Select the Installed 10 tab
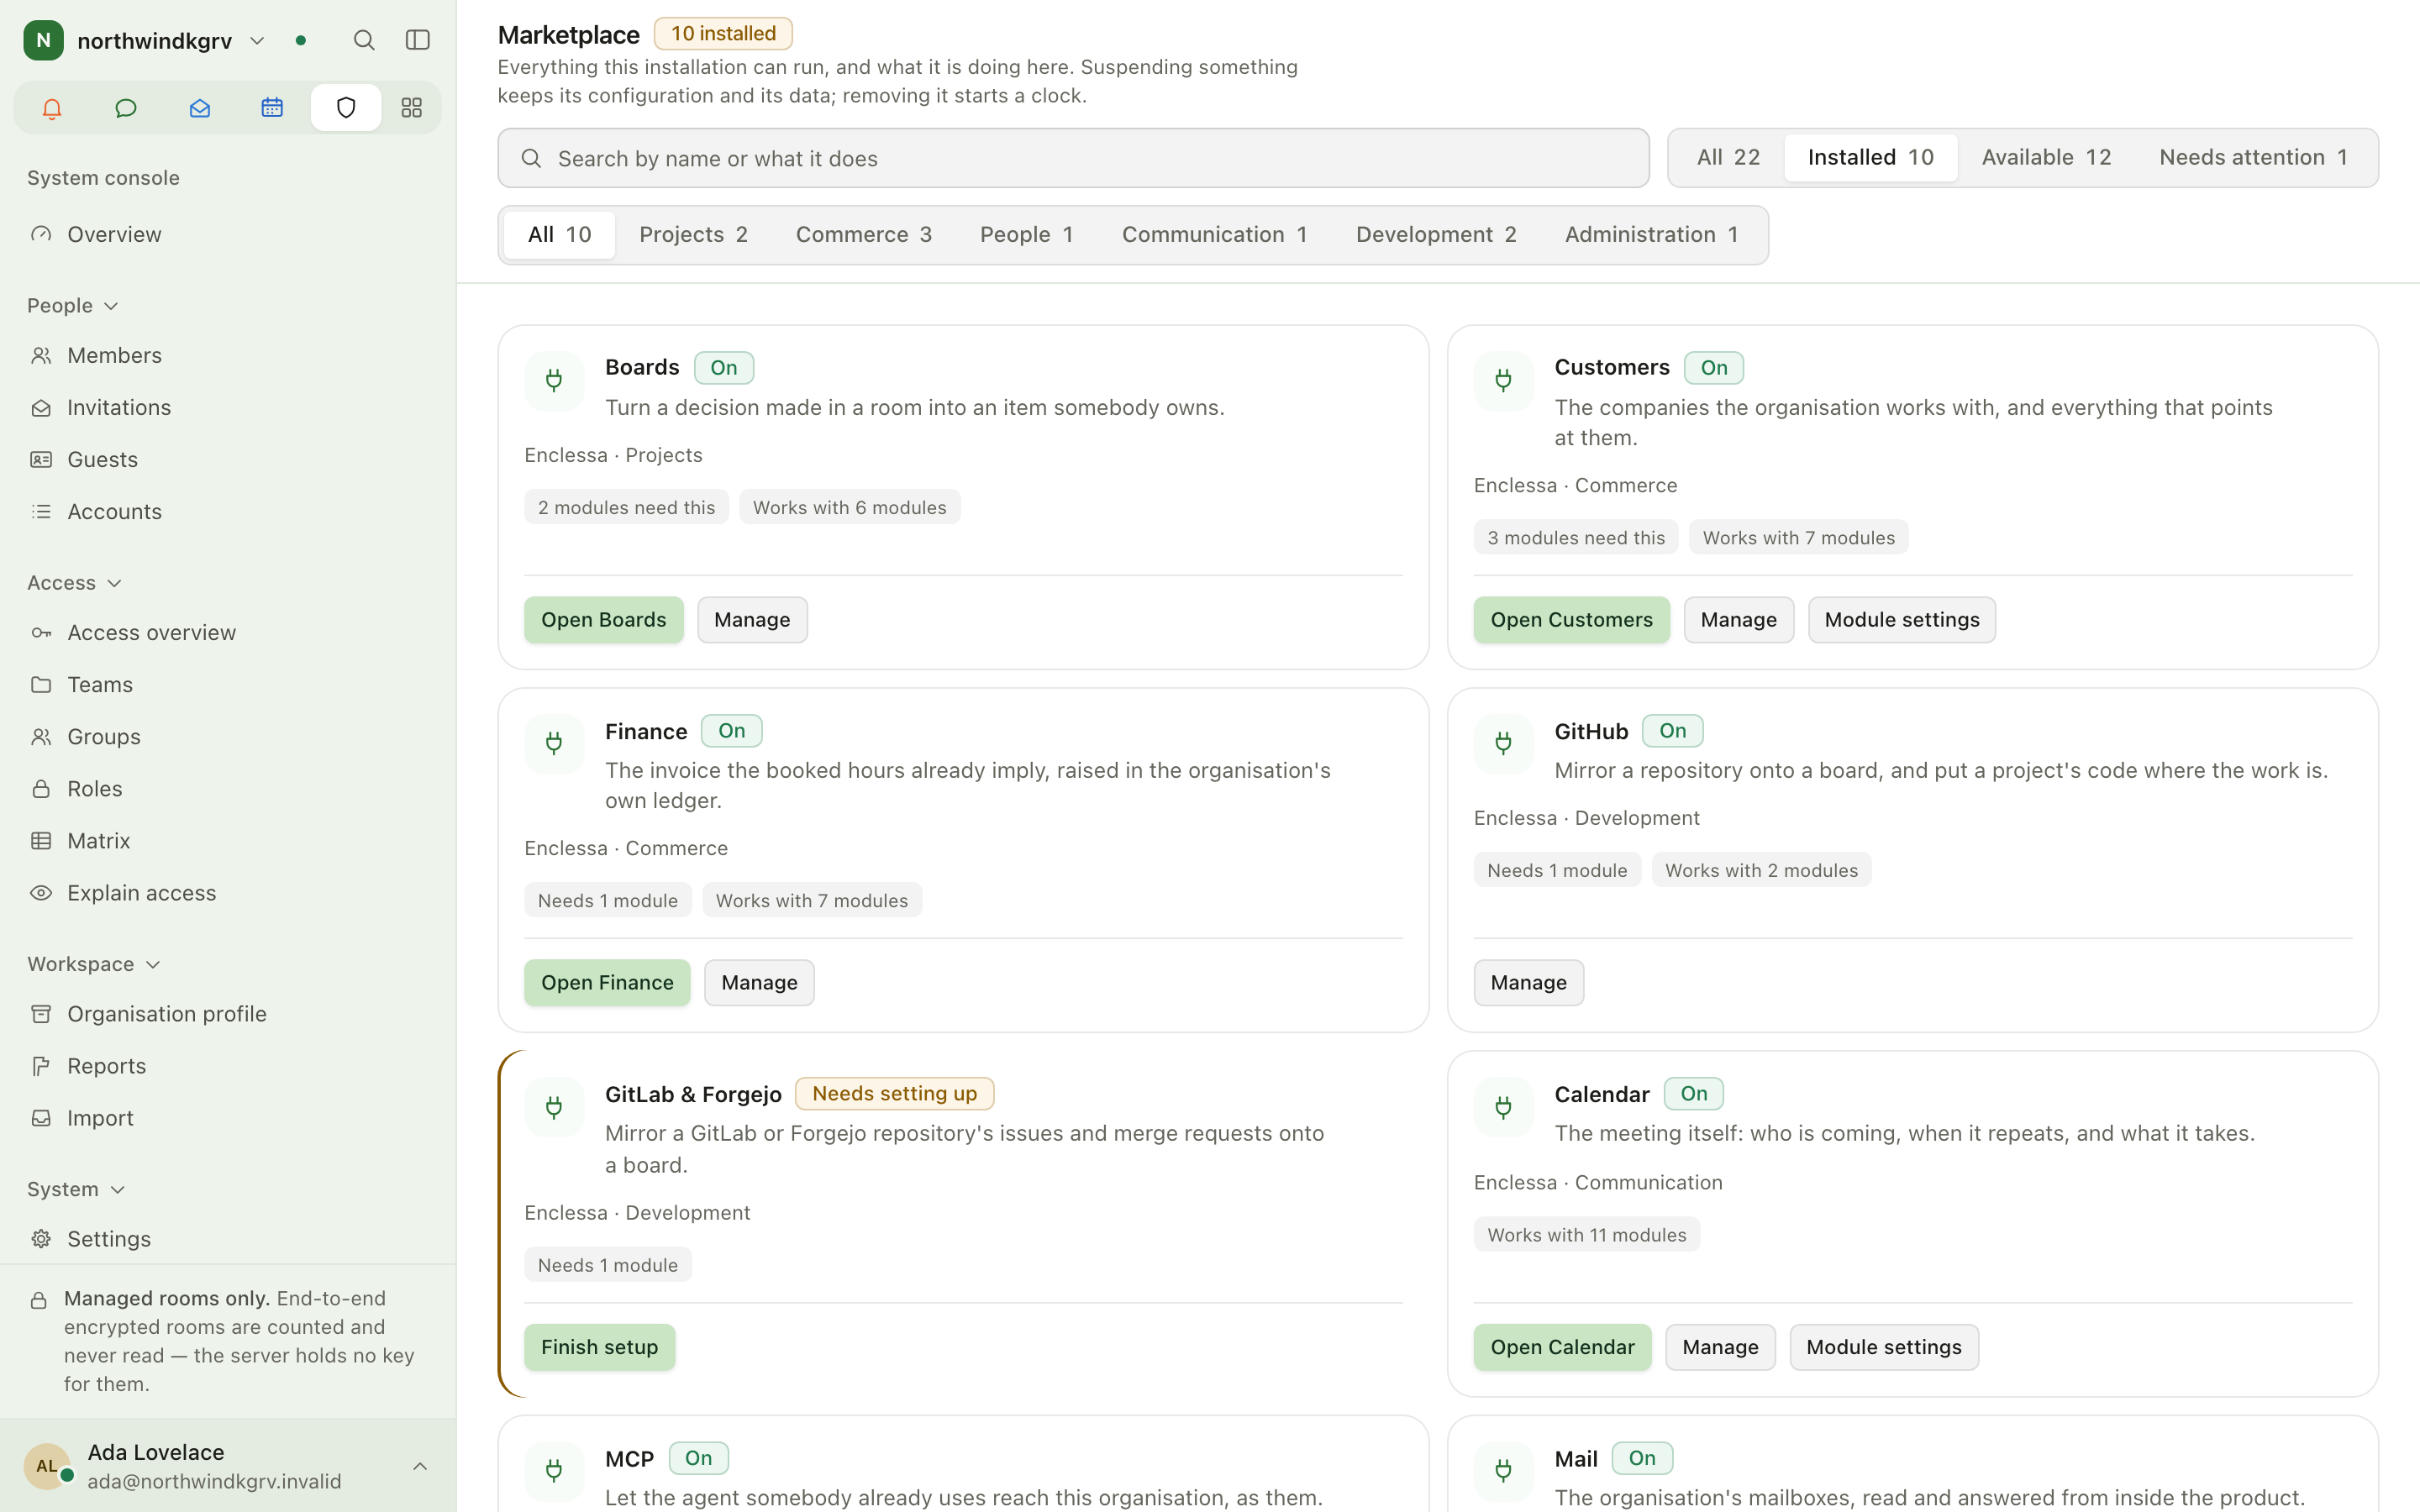Viewport: 2420px width, 1512px height. 1870,157
